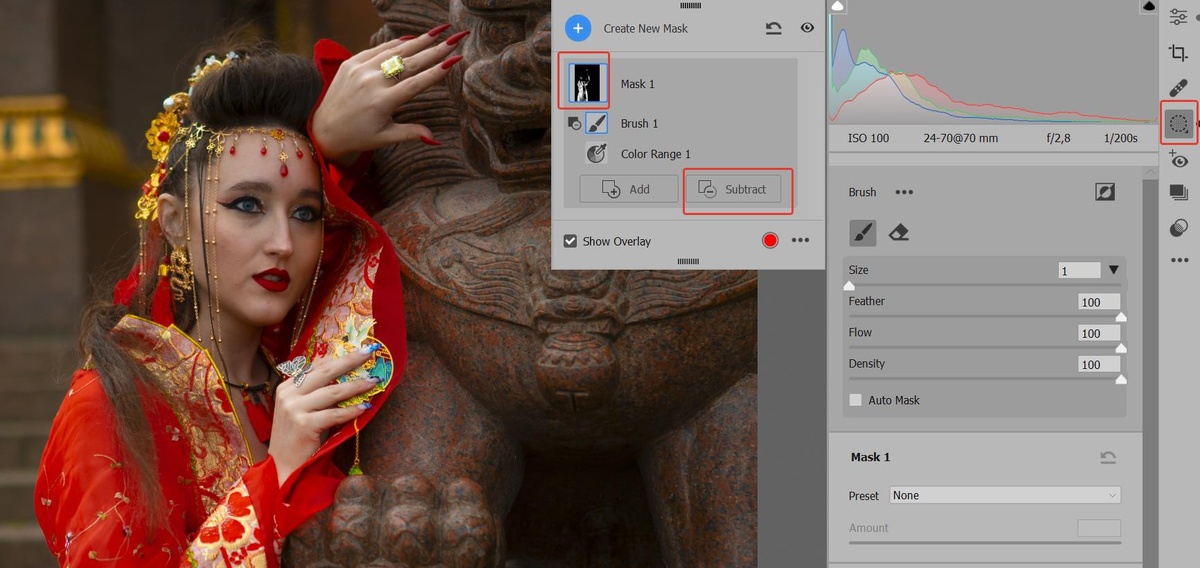This screenshot has width=1200, height=568.
Task: Toggle highlight clipping warning on histogram
Action: (1150, 6)
